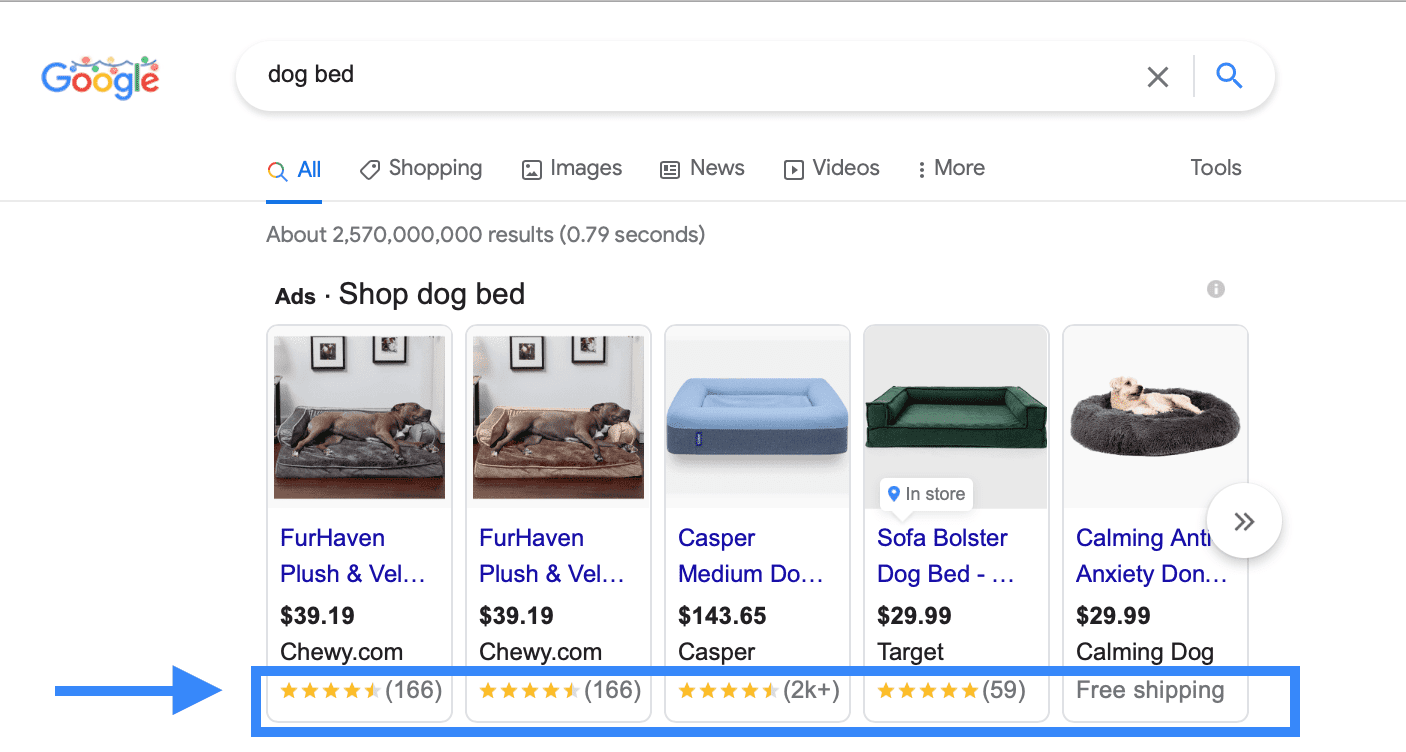1406x752 pixels.
Task: Open the Sofa Bolster Dog Bed from Target
Action: pyautogui.click(x=942, y=555)
